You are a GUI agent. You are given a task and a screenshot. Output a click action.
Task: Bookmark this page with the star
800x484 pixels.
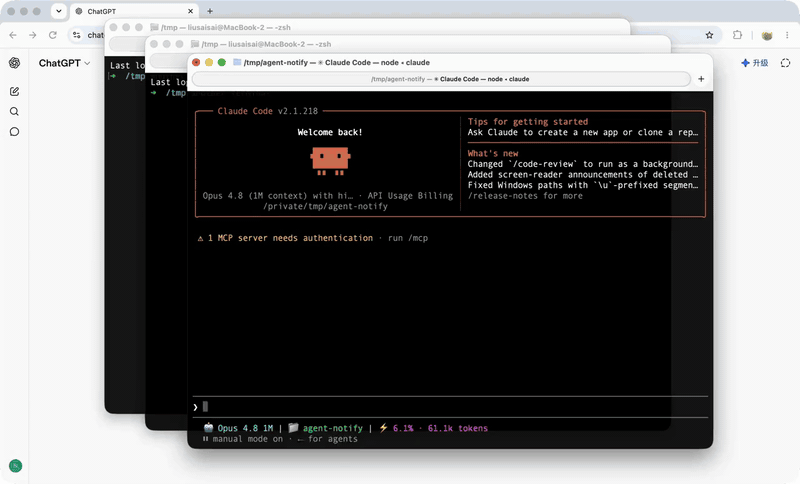pos(709,35)
